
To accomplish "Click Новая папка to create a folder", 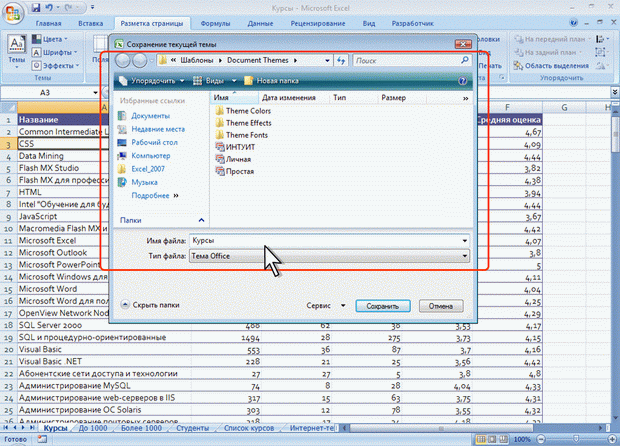I will point(272,81).
